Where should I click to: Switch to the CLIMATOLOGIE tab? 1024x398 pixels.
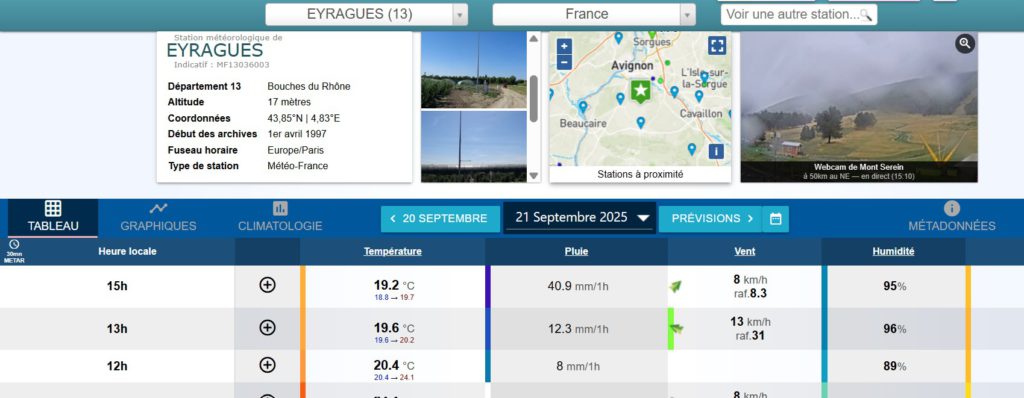pyautogui.click(x=280, y=218)
